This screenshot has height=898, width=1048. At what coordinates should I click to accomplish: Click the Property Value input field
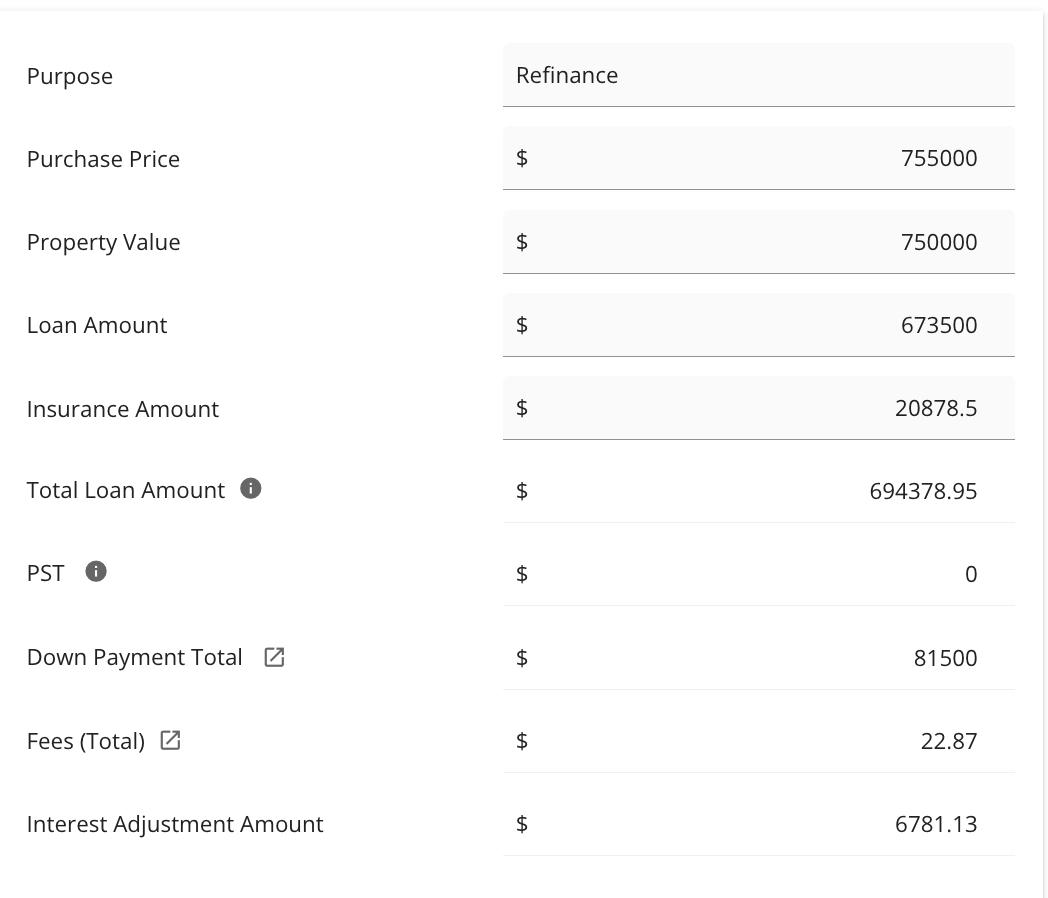click(x=759, y=242)
